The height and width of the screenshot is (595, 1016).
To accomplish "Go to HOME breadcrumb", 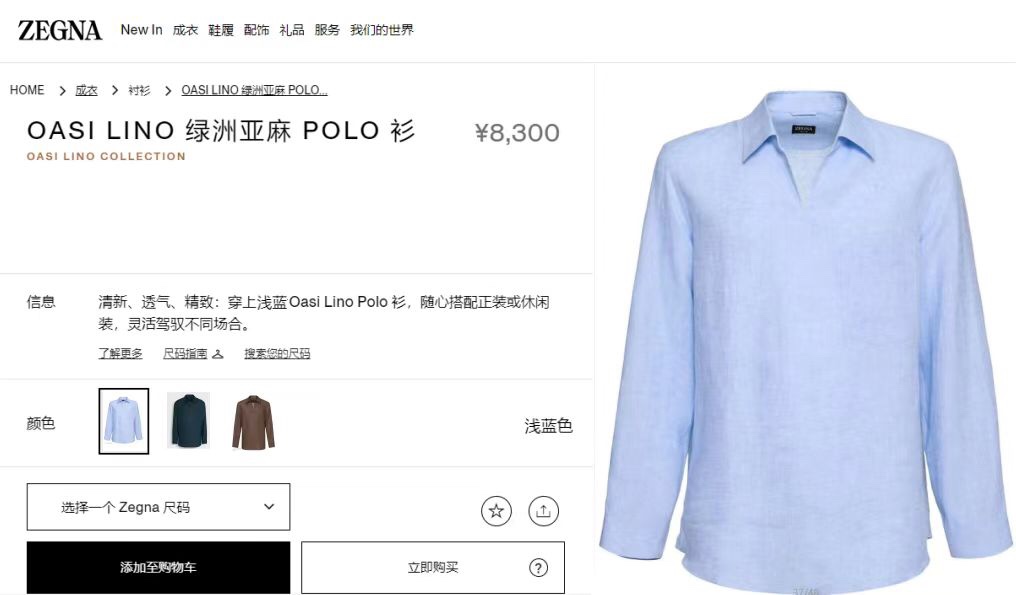I will tap(27, 90).
